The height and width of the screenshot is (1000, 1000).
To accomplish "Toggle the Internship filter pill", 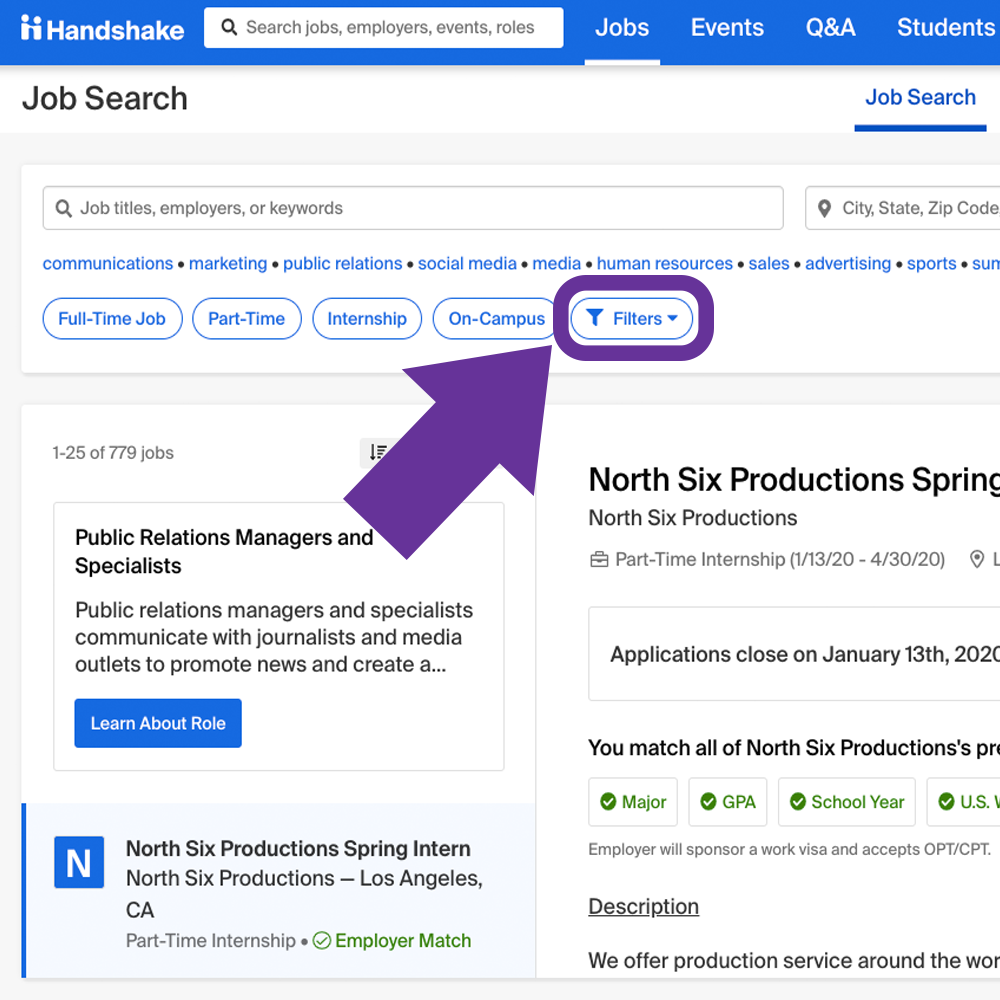I will (367, 318).
